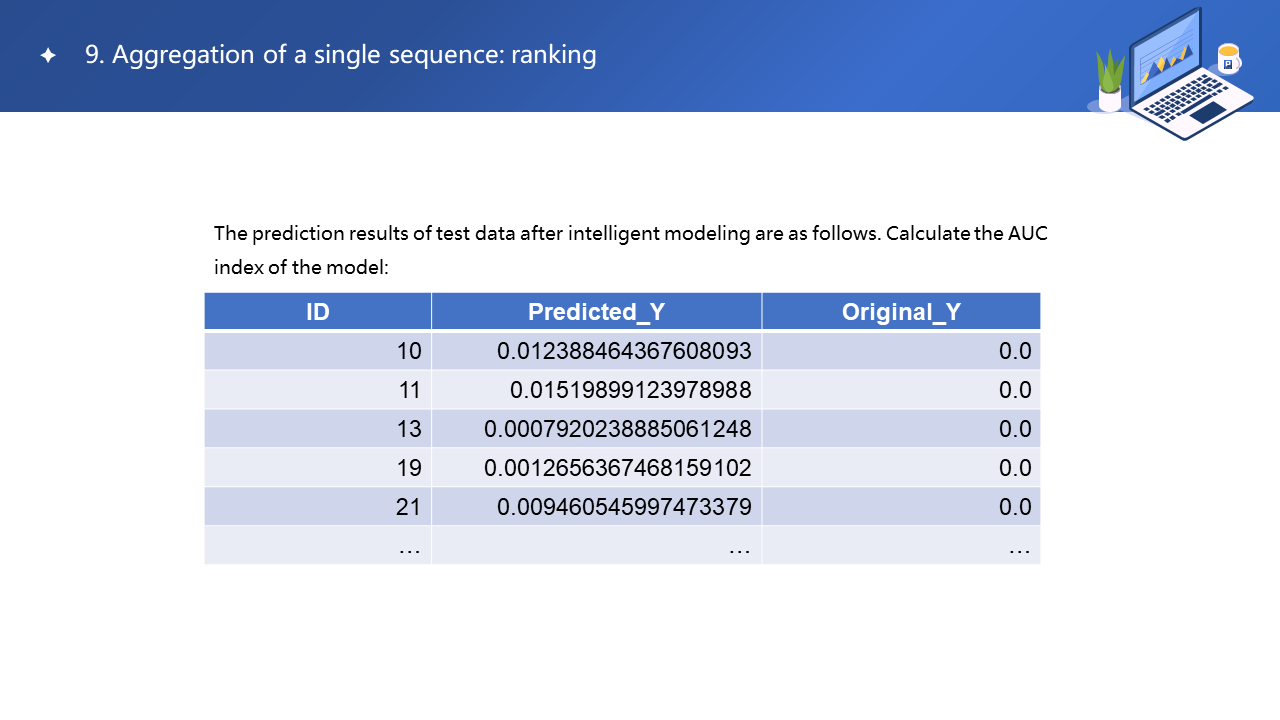The width and height of the screenshot is (1280, 720).
Task: Click the ID cell containing 10
Action: (409, 351)
